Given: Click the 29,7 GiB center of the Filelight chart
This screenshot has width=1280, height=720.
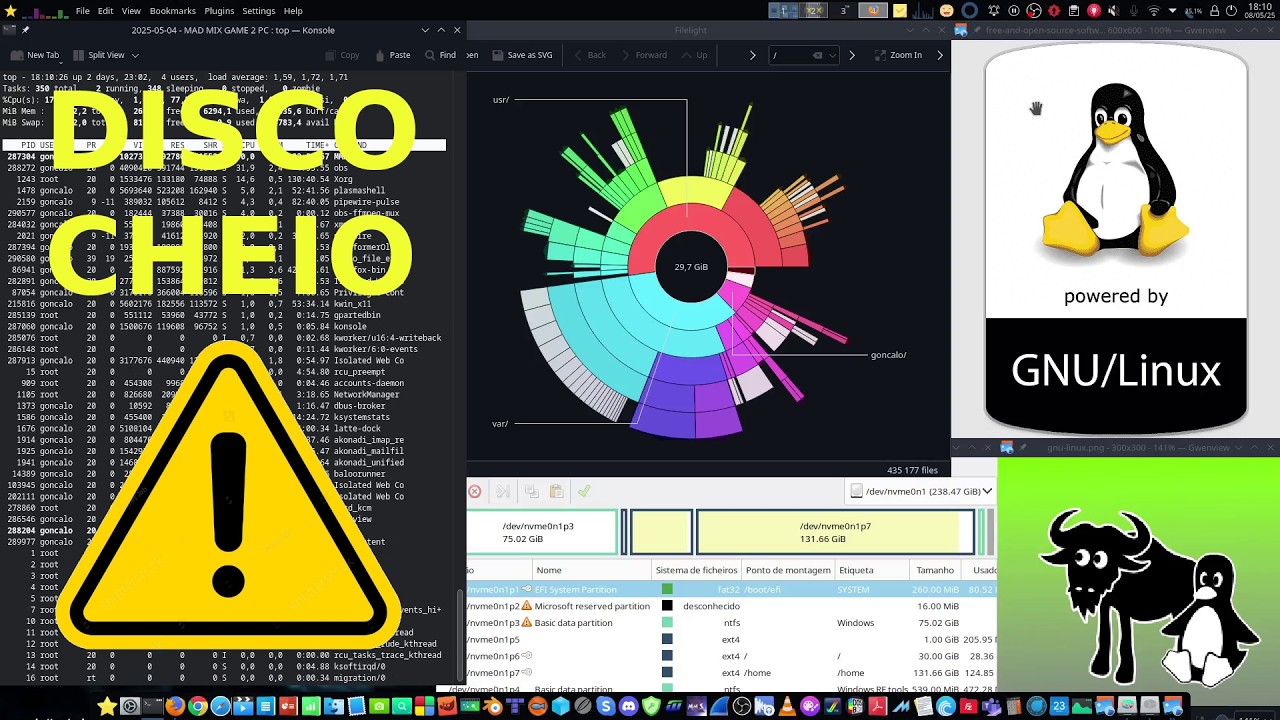Looking at the screenshot, I should click(x=691, y=267).
